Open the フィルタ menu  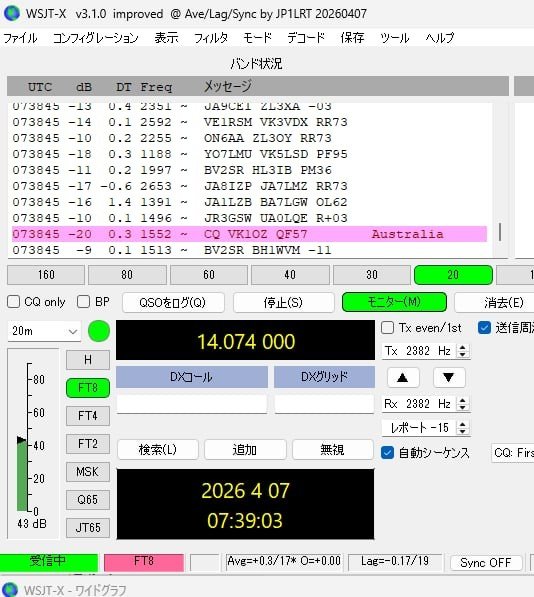211,38
